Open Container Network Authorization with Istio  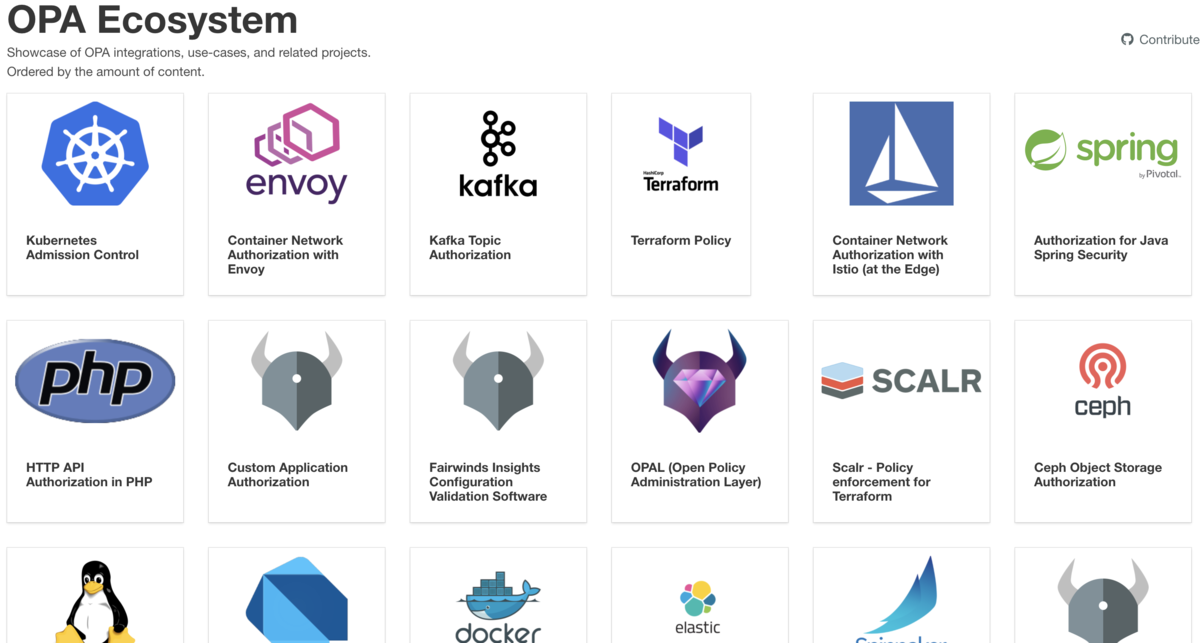(890, 255)
